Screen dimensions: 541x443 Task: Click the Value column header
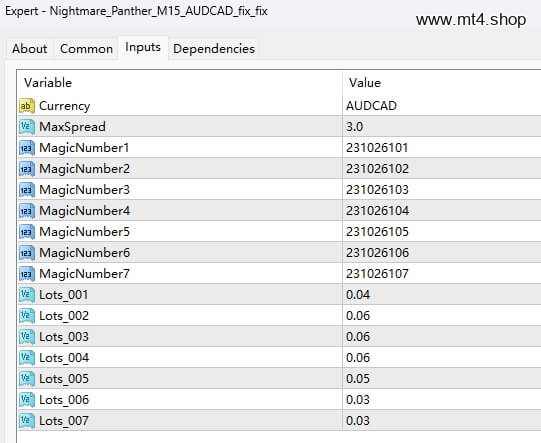(x=365, y=83)
